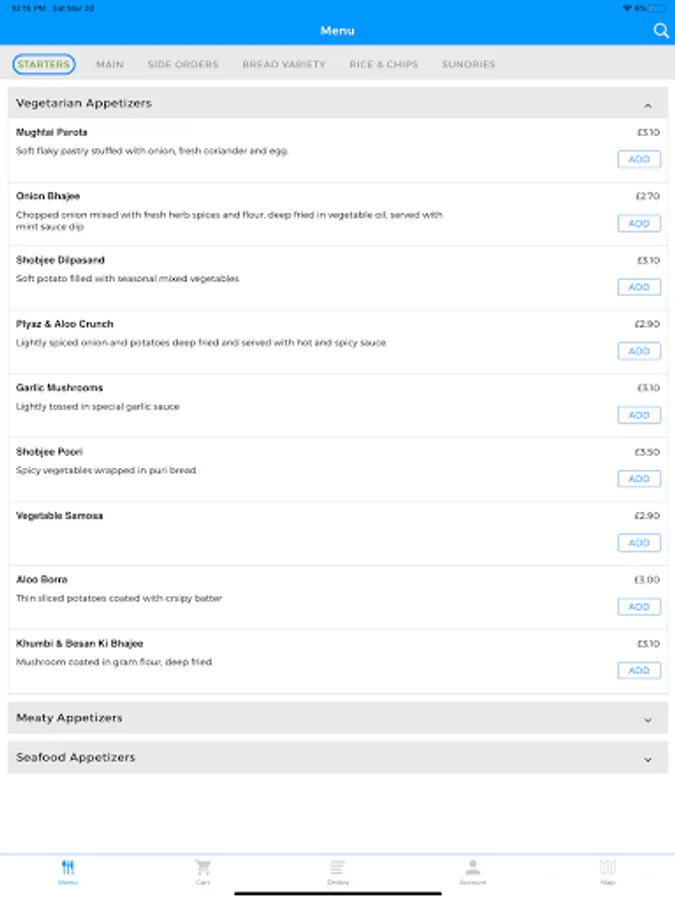Open the Orders list icon

338,867
